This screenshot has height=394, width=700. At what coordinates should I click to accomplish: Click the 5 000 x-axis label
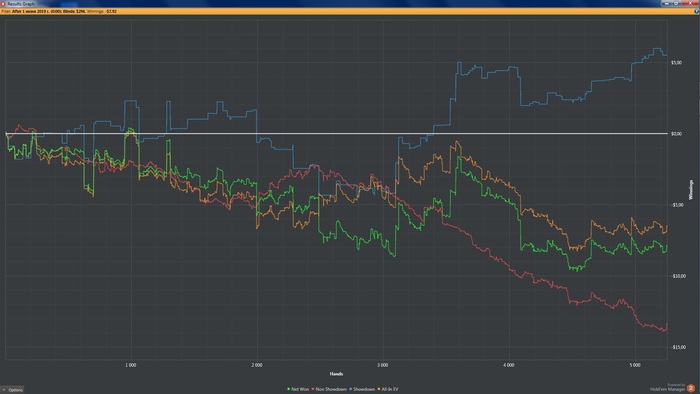pos(635,365)
